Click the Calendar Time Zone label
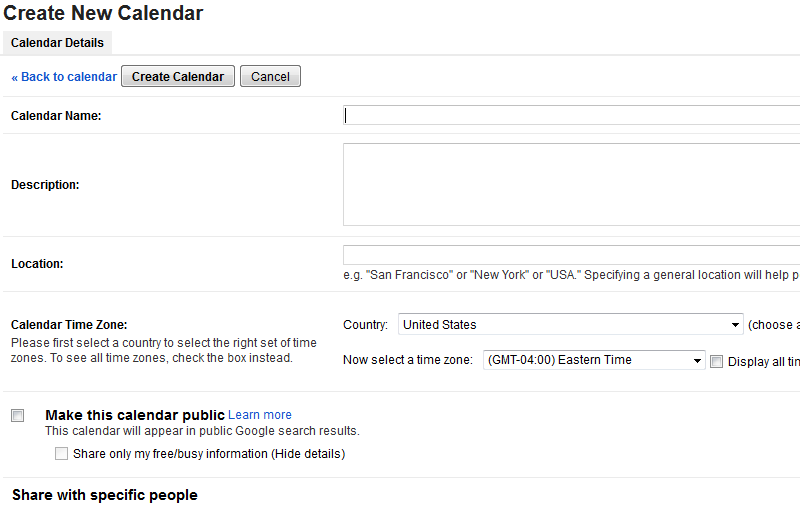Viewport: 800px width, 518px height. (x=69, y=325)
